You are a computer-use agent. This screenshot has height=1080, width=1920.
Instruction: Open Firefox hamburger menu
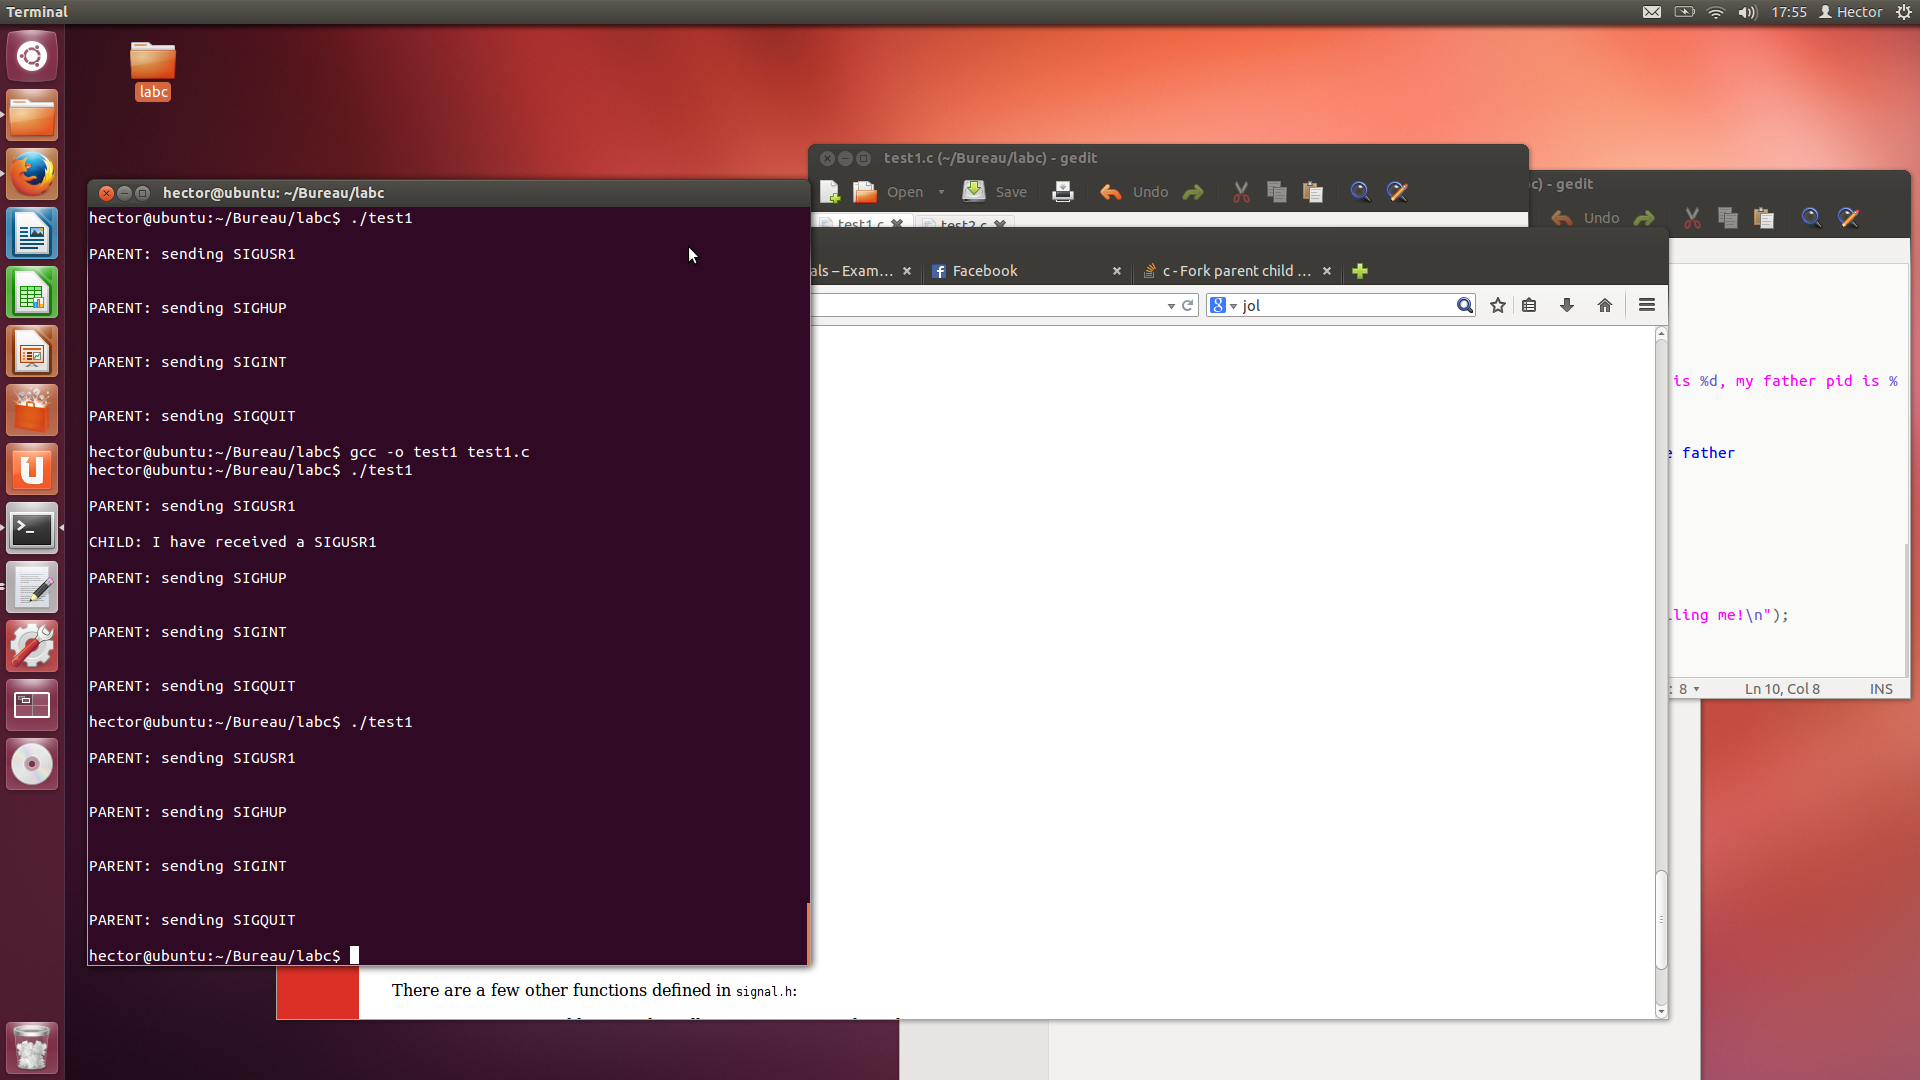coord(1647,305)
